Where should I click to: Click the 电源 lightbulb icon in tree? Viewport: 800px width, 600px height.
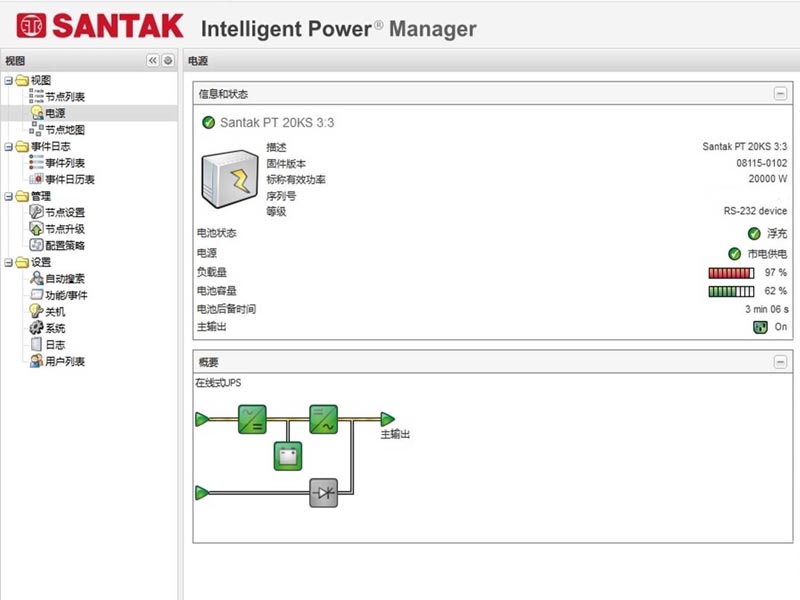click(x=36, y=113)
